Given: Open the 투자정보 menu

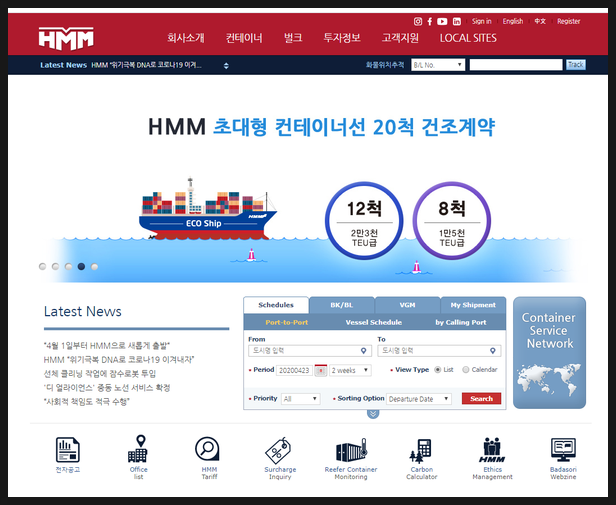Looking at the screenshot, I should [x=342, y=38].
